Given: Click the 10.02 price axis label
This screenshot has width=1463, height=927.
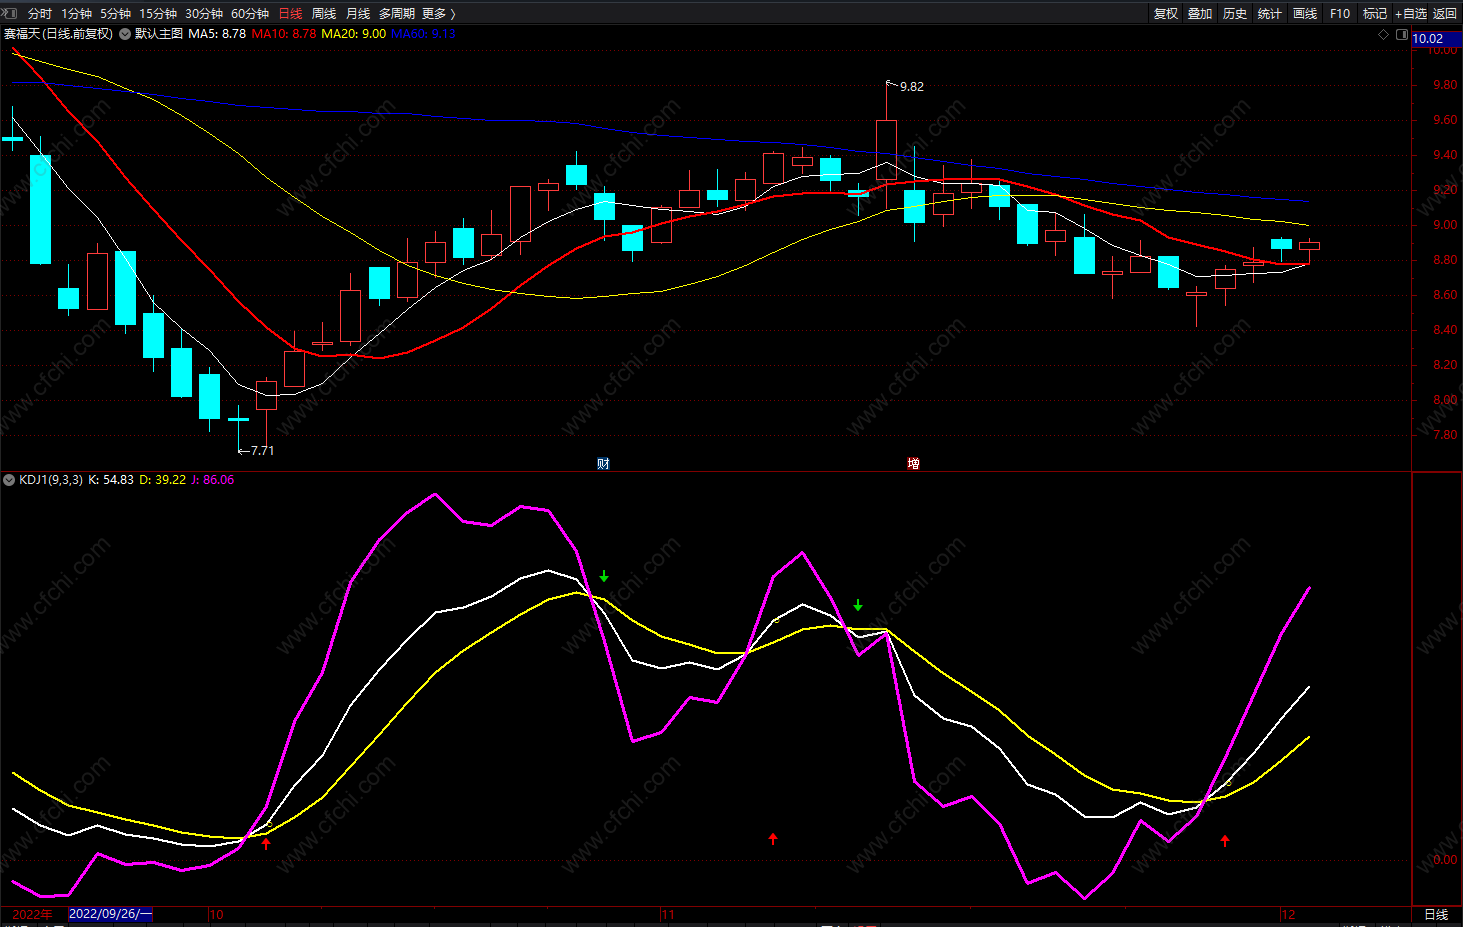Looking at the screenshot, I should (x=1436, y=39).
